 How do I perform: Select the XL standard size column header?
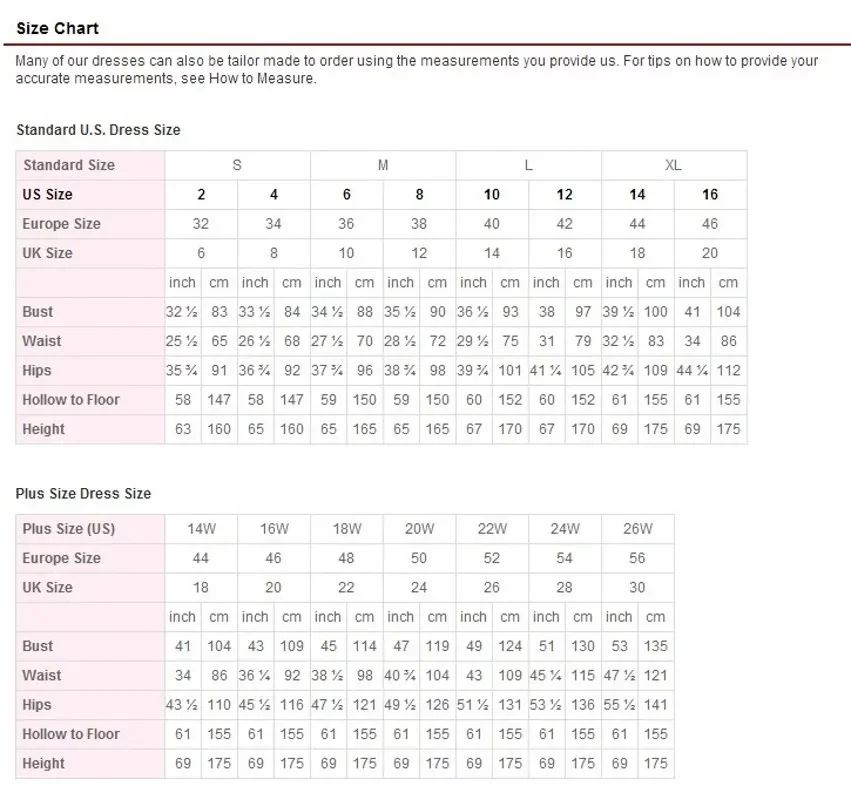pyautogui.click(x=673, y=165)
